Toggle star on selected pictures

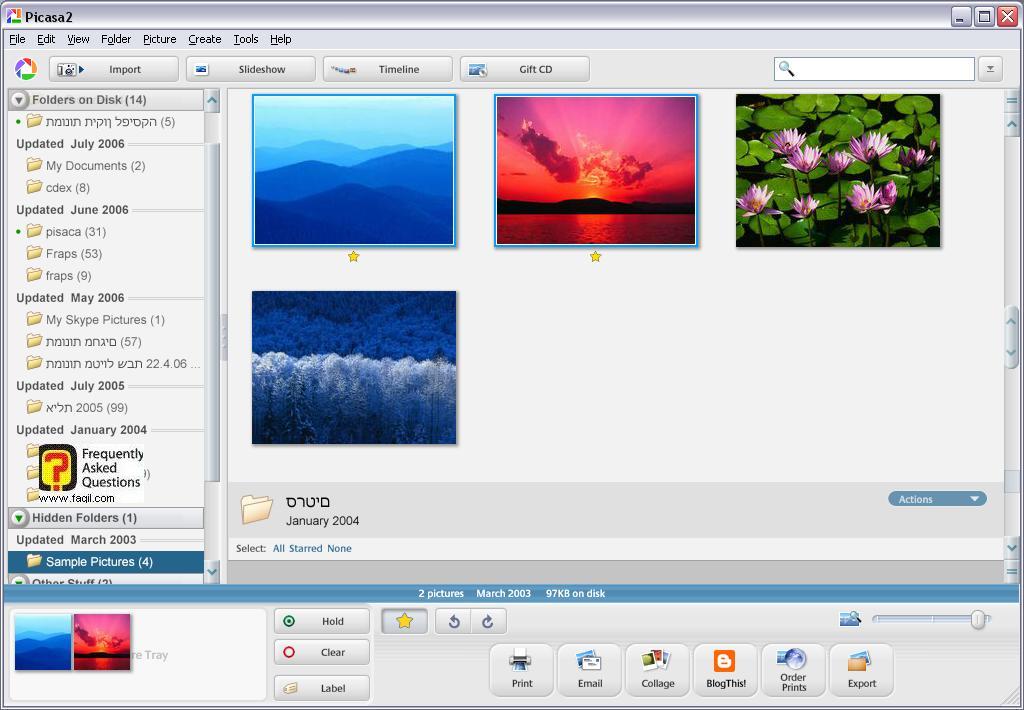[x=404, y=621]
